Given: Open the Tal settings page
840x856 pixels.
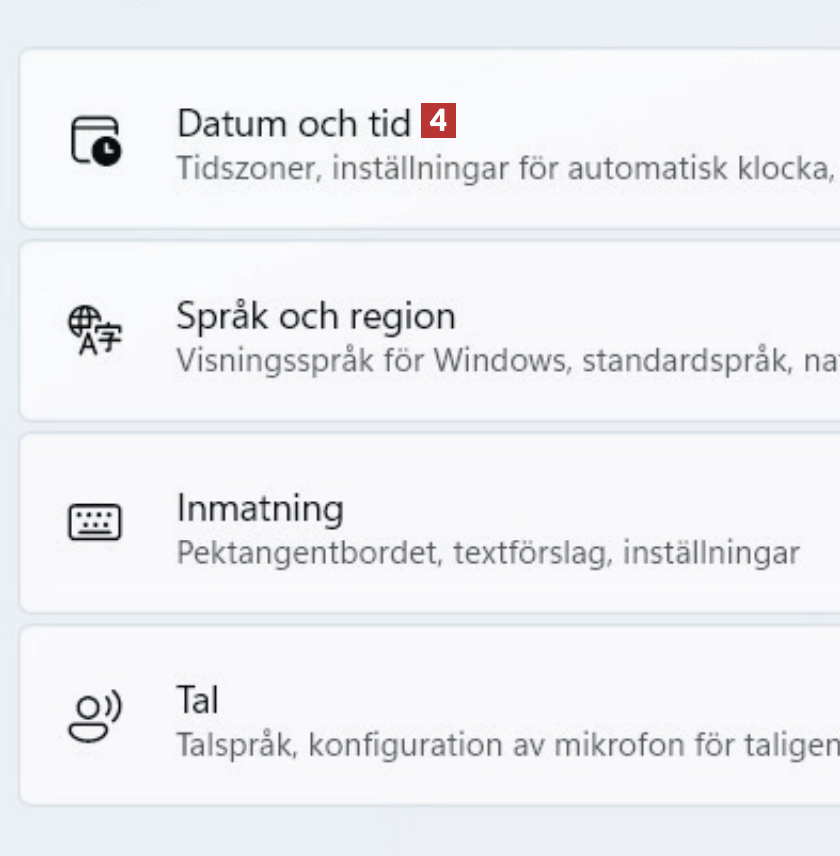Looking at the screenshot, I should point(197,700).
